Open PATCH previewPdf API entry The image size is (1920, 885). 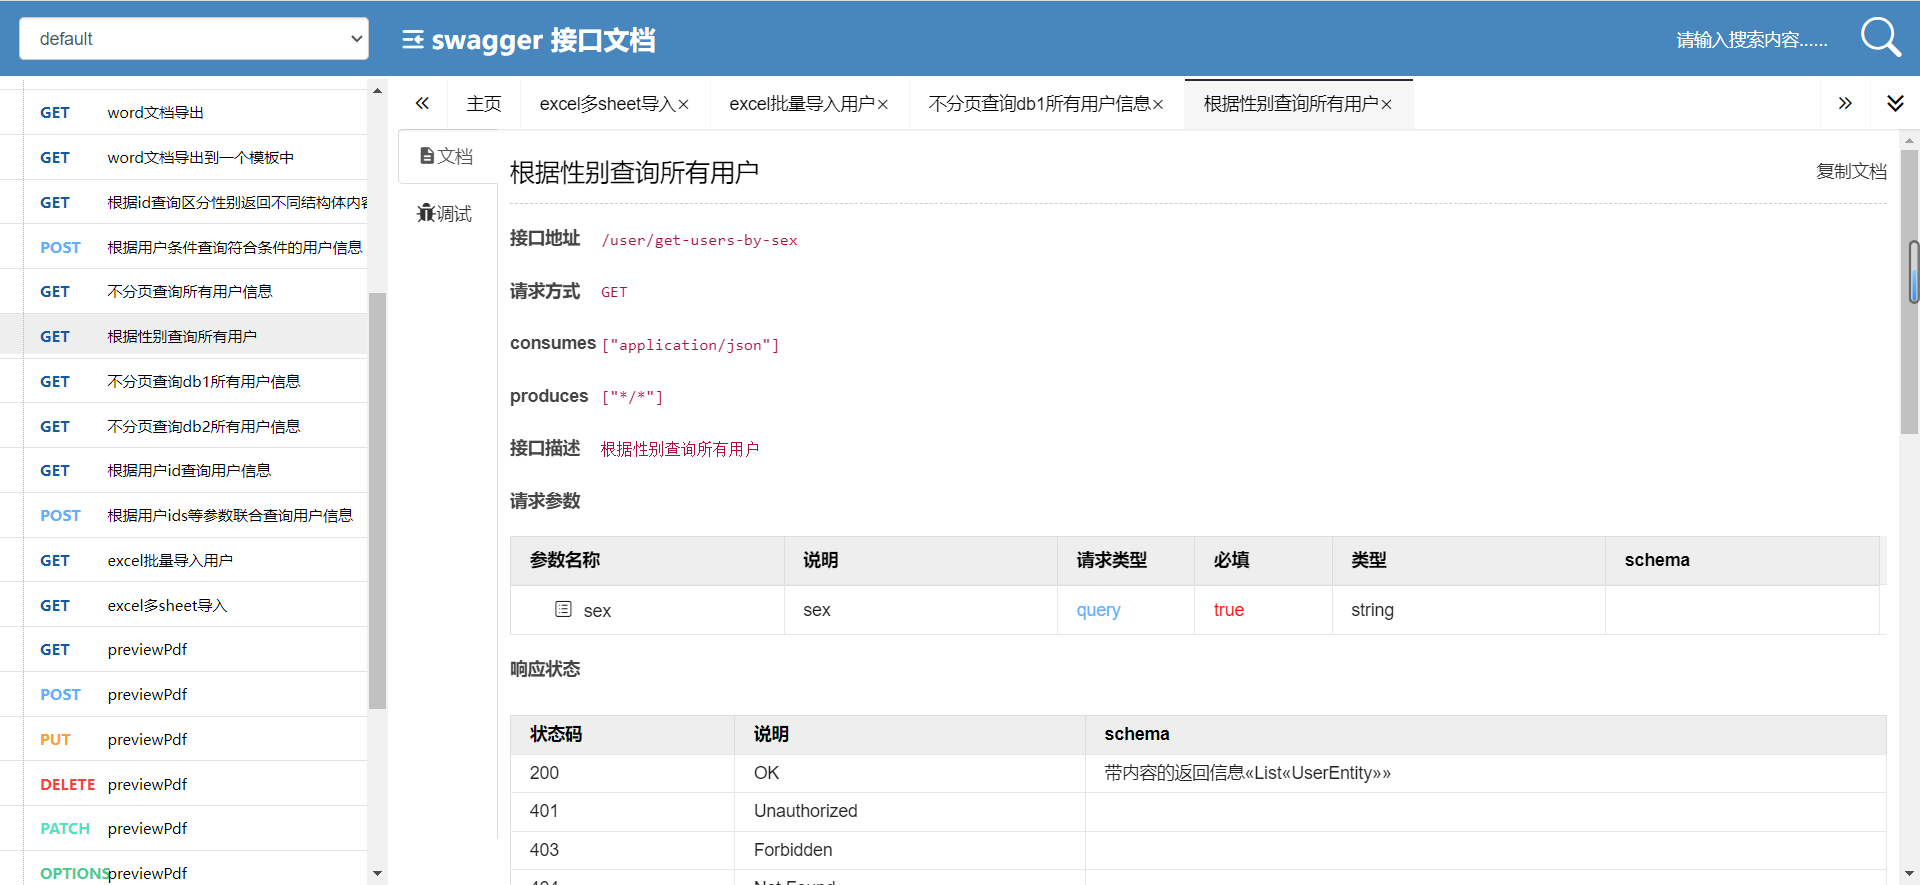(184, 828)
